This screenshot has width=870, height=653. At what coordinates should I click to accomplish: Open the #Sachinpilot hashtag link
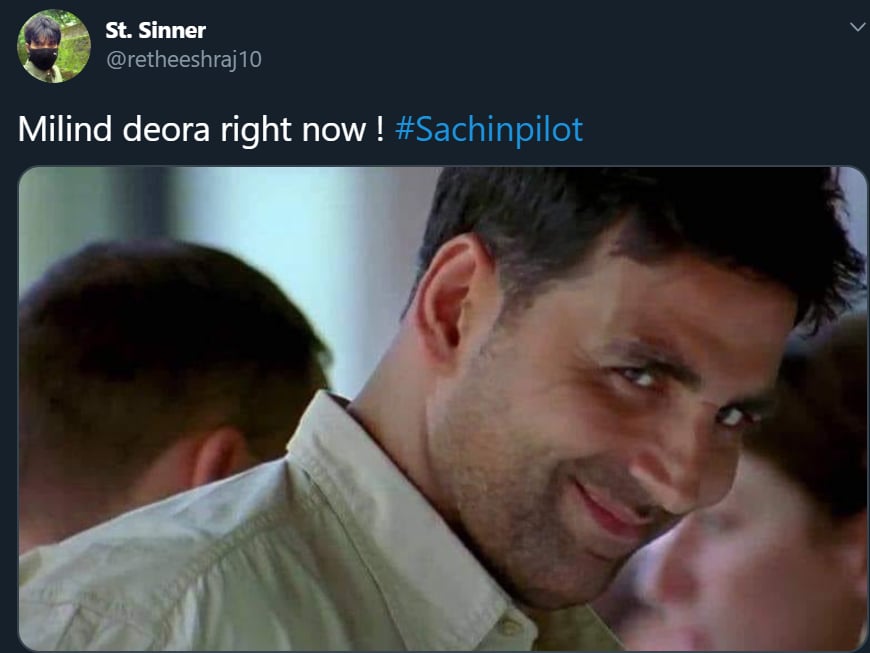(x=489, y=130)
